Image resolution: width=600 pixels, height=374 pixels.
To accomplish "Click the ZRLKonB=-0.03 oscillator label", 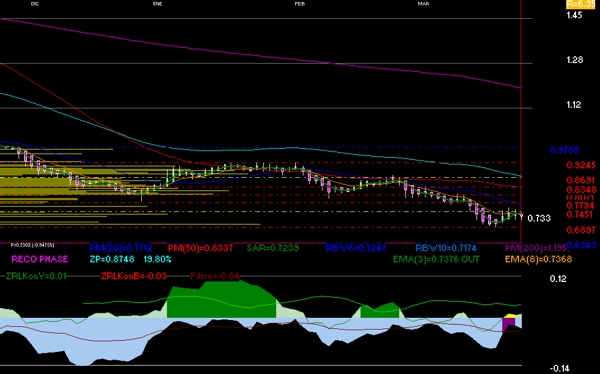I will point(134,276).
